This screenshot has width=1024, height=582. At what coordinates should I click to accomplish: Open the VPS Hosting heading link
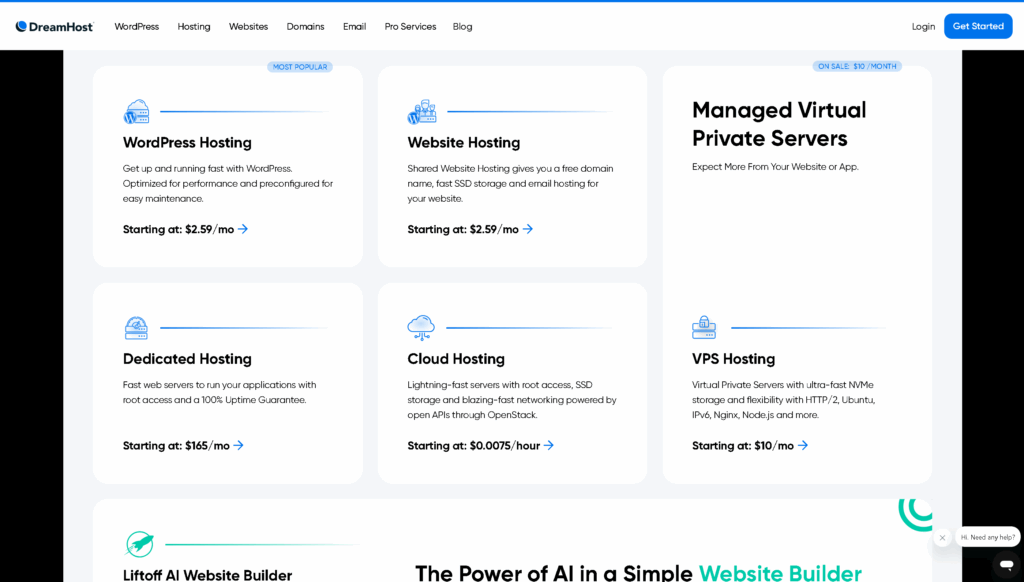coord(733,359)
